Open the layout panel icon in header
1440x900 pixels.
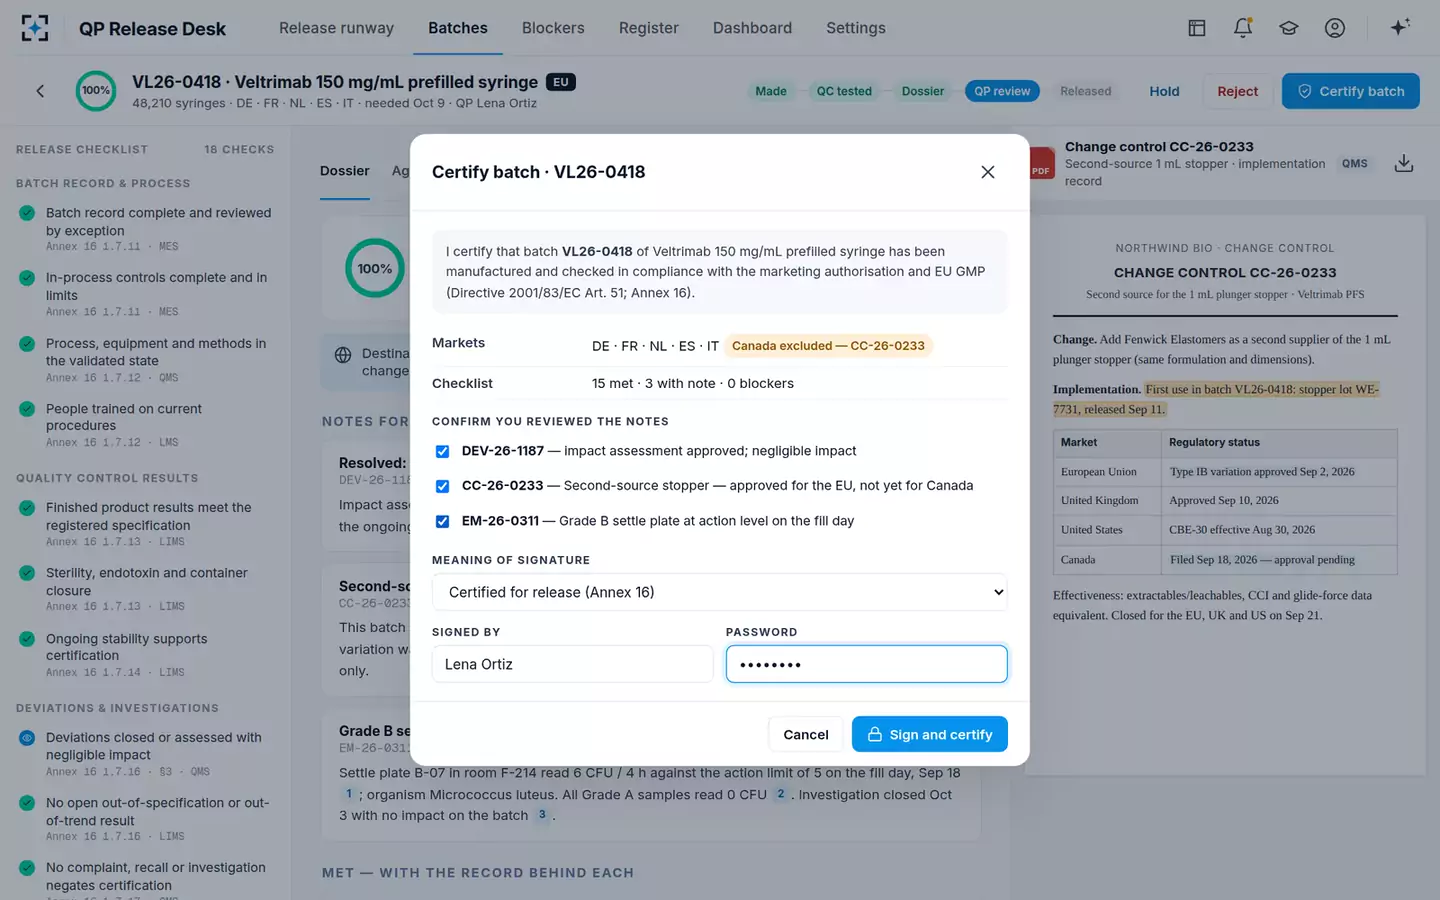pos(1196,28)
